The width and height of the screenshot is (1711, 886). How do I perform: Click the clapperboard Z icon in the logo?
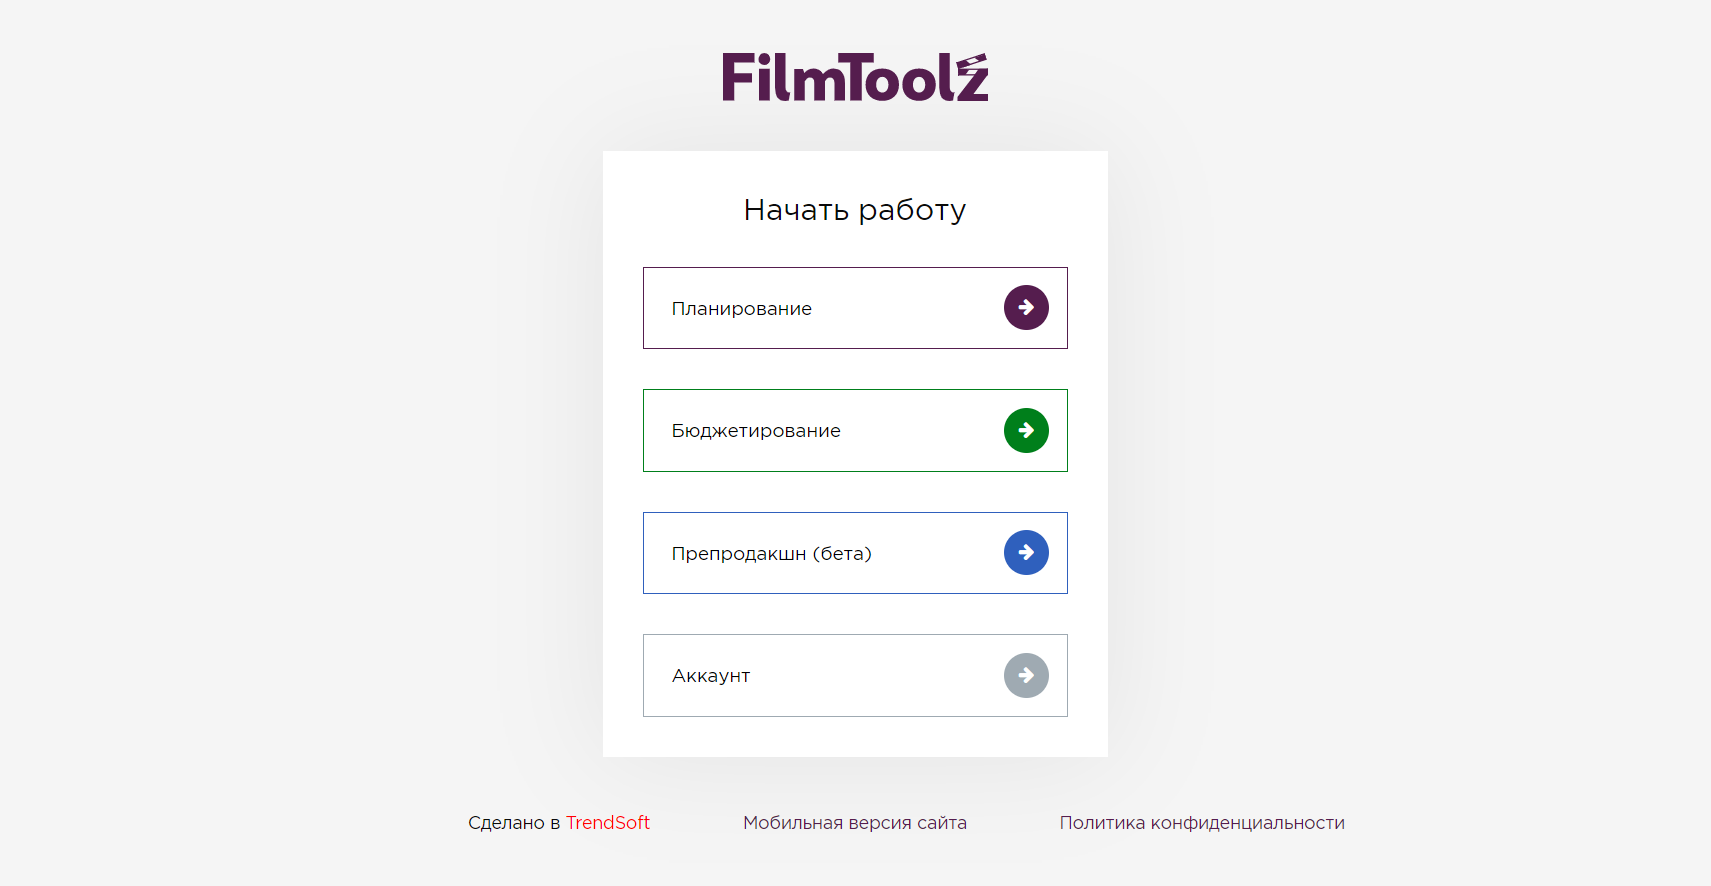click(971, 77)
